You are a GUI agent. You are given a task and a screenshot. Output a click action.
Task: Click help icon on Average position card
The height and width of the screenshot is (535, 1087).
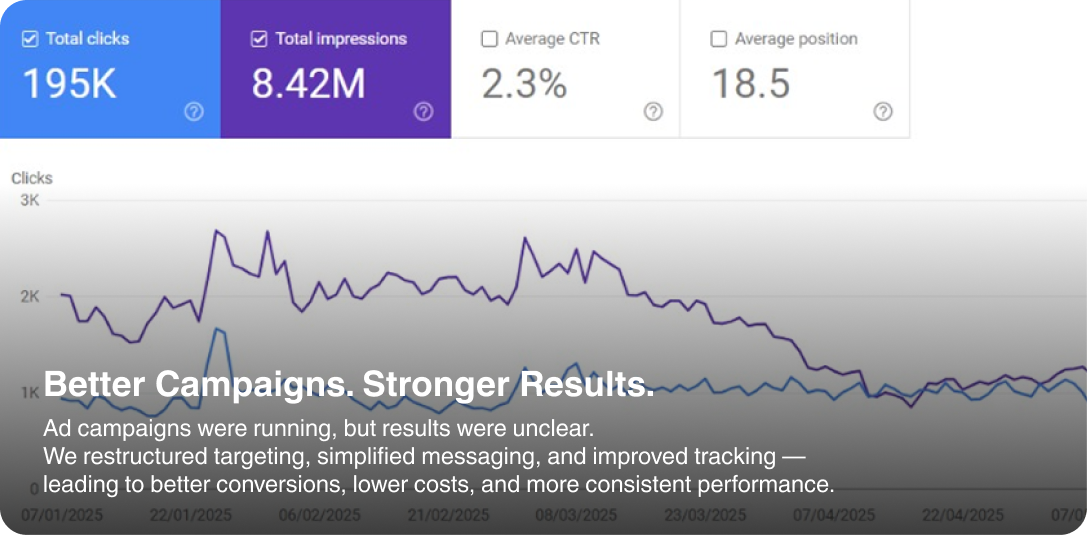883,112
